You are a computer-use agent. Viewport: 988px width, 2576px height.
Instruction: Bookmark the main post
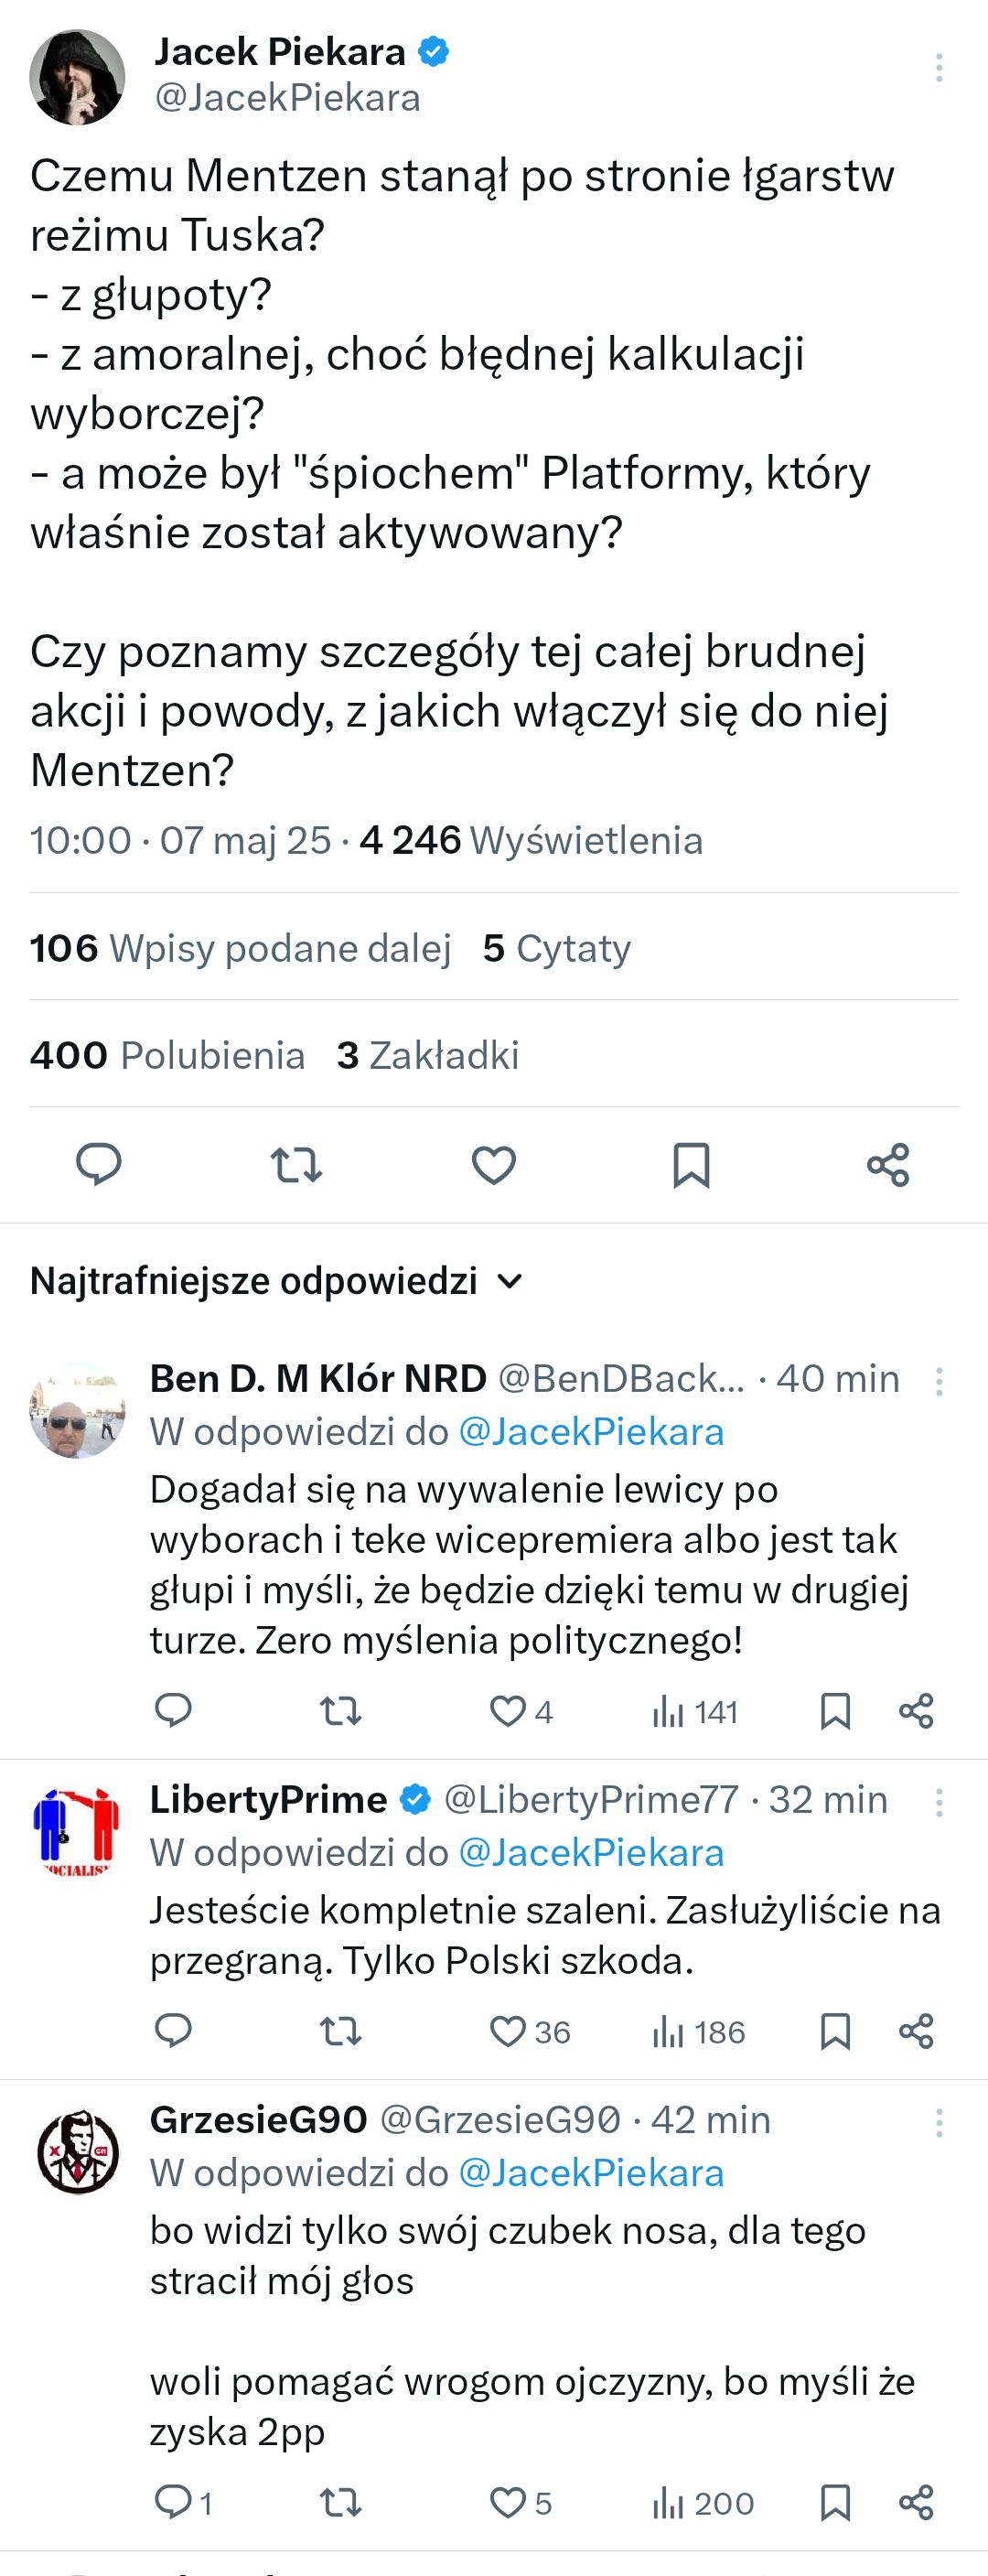(691, 1164)
